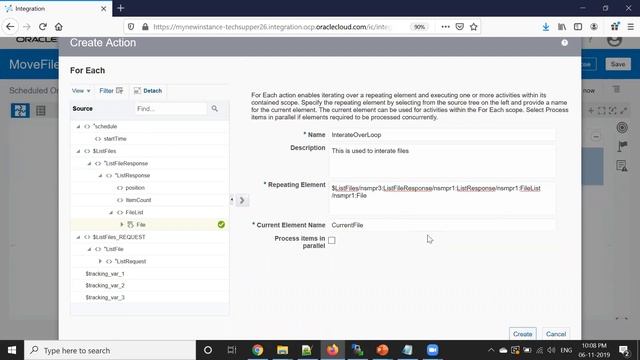Switch to canvas view icon
This screenshot has height=360, width=640.
point(20,110)
